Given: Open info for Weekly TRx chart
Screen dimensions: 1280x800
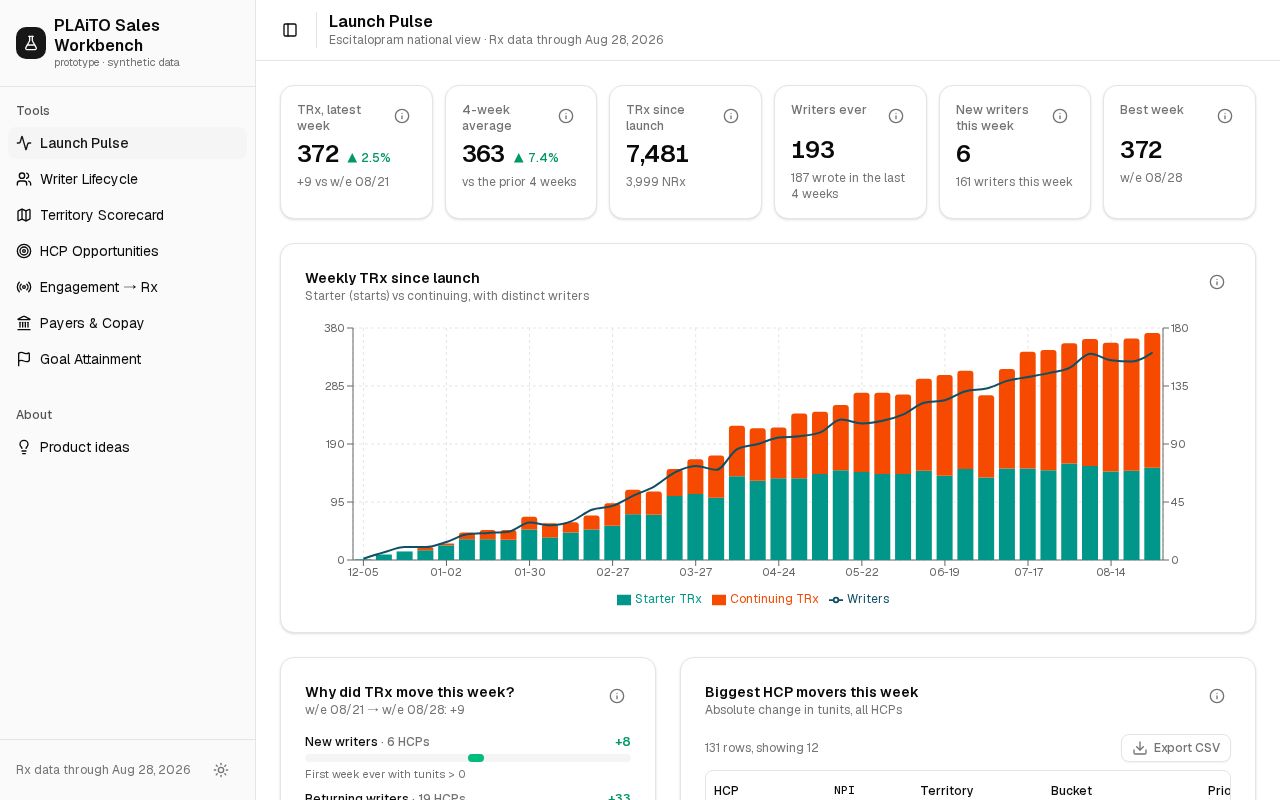Looking at the screenshot, I should coord(1217,282).
